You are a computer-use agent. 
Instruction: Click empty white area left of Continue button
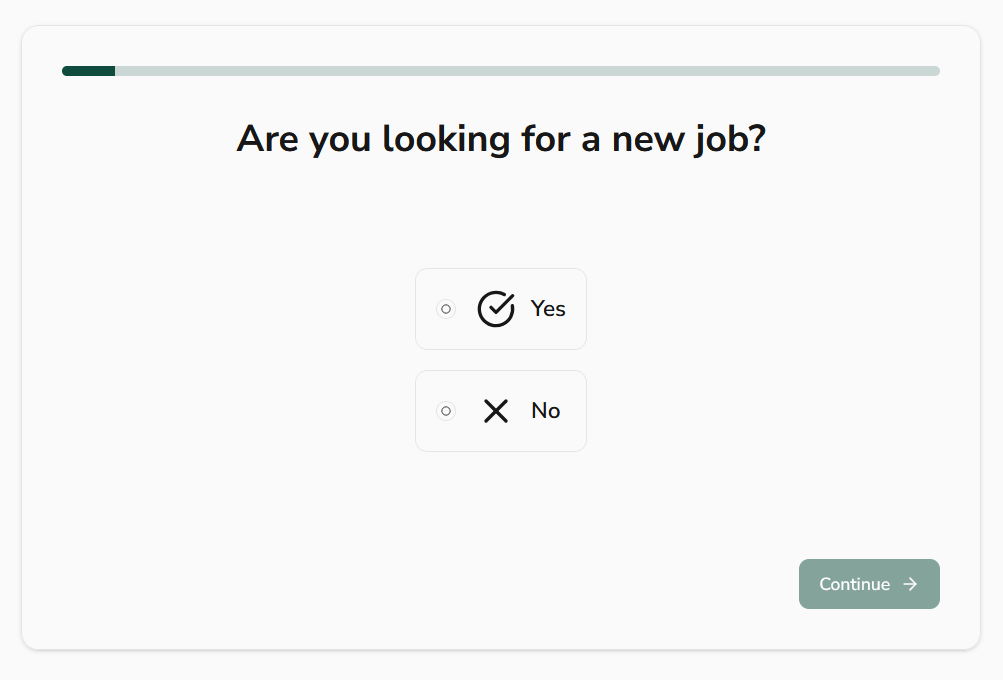(x=600, y=584)
